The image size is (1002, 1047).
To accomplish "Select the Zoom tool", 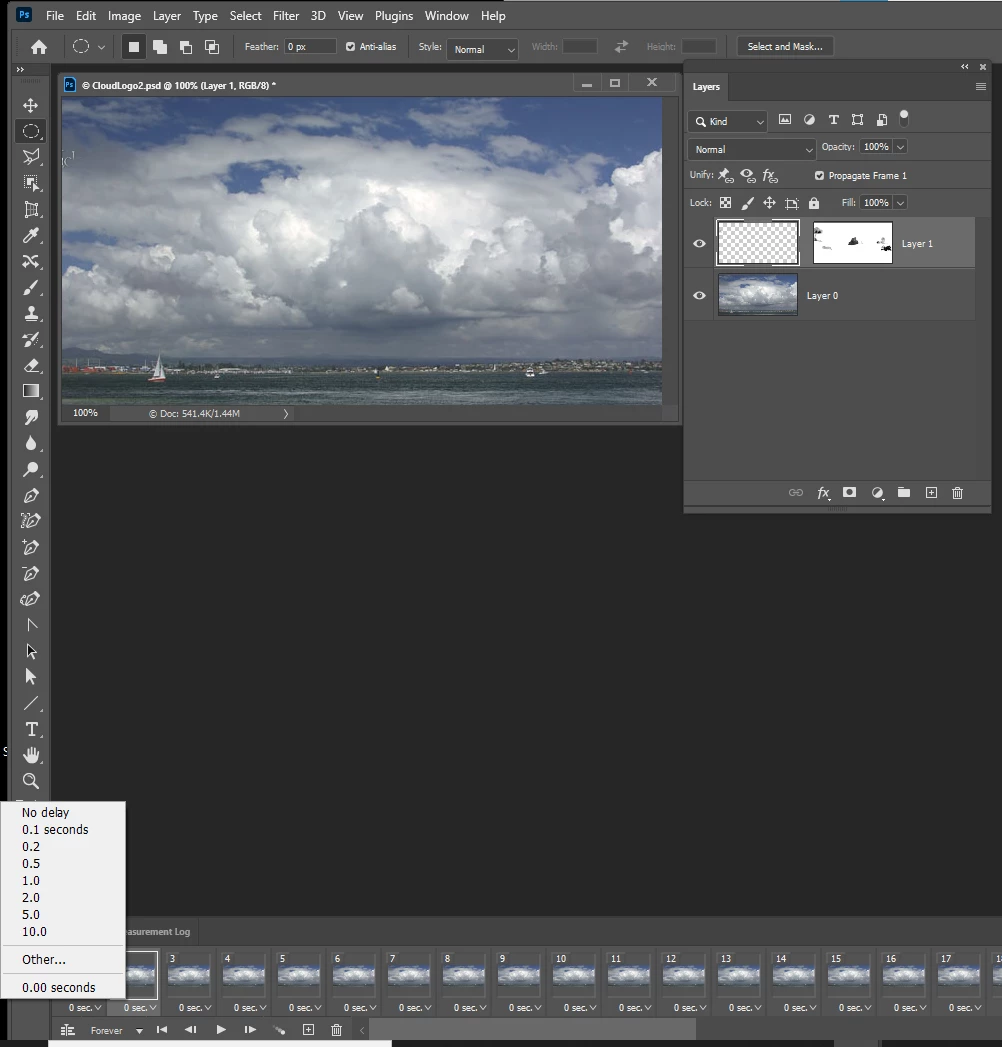I will click(31, 781).
